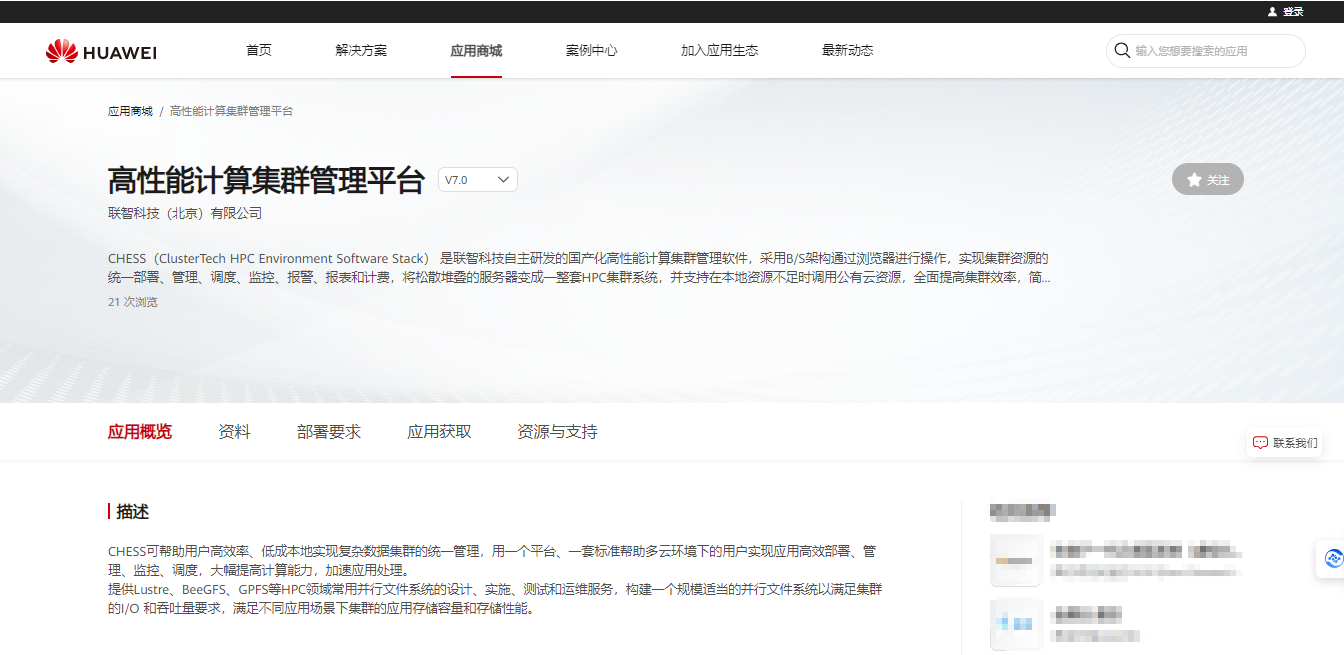Click the 联系我们 chat bubble icon

click(1260, 443)
